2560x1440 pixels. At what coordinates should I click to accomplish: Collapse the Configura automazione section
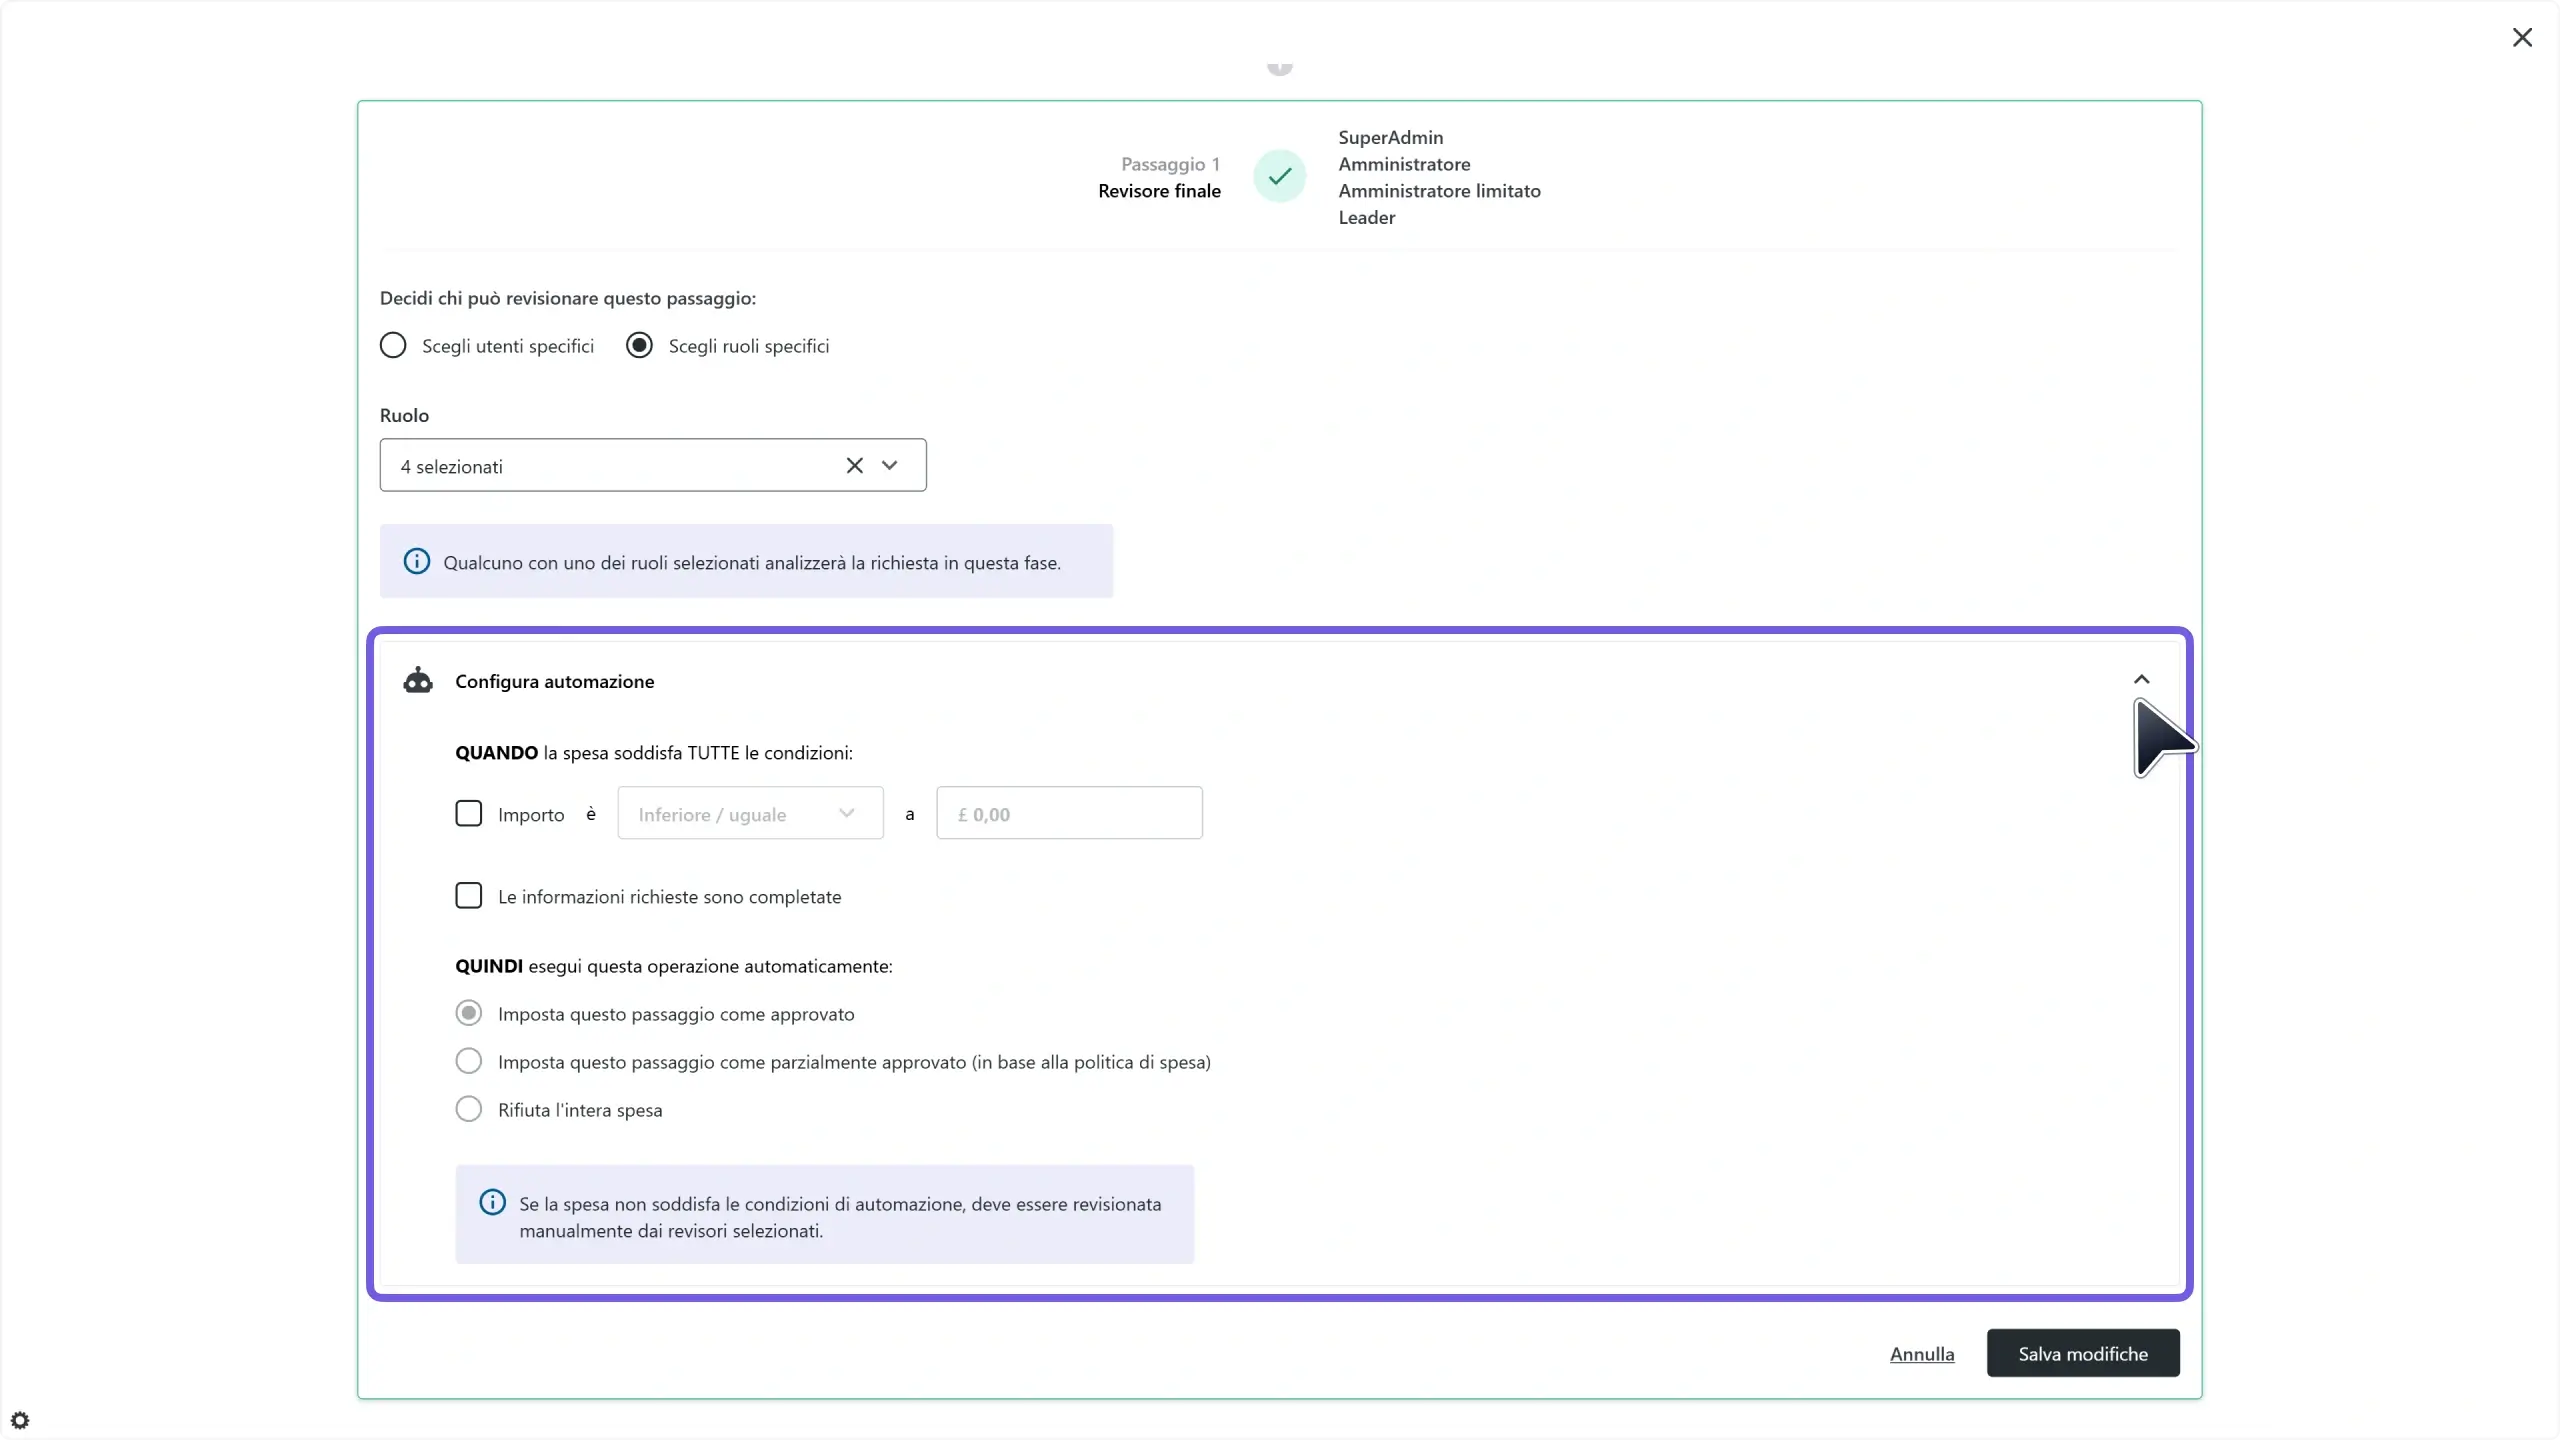point(2141,680)
